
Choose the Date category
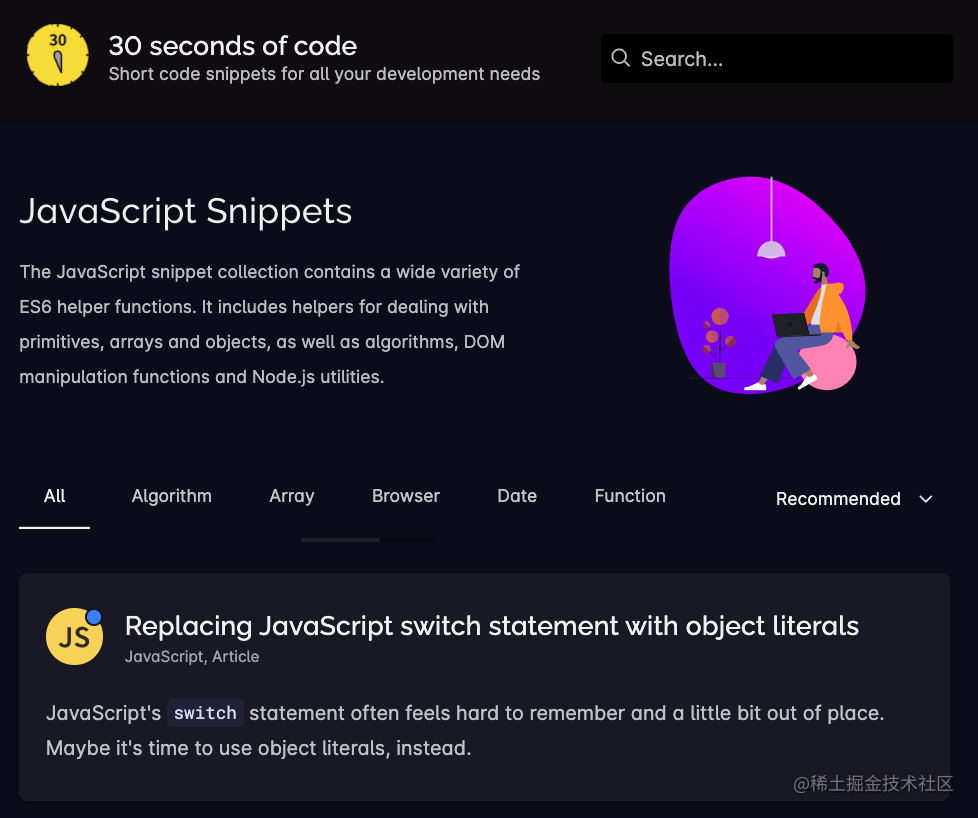(x=516, y=496)
